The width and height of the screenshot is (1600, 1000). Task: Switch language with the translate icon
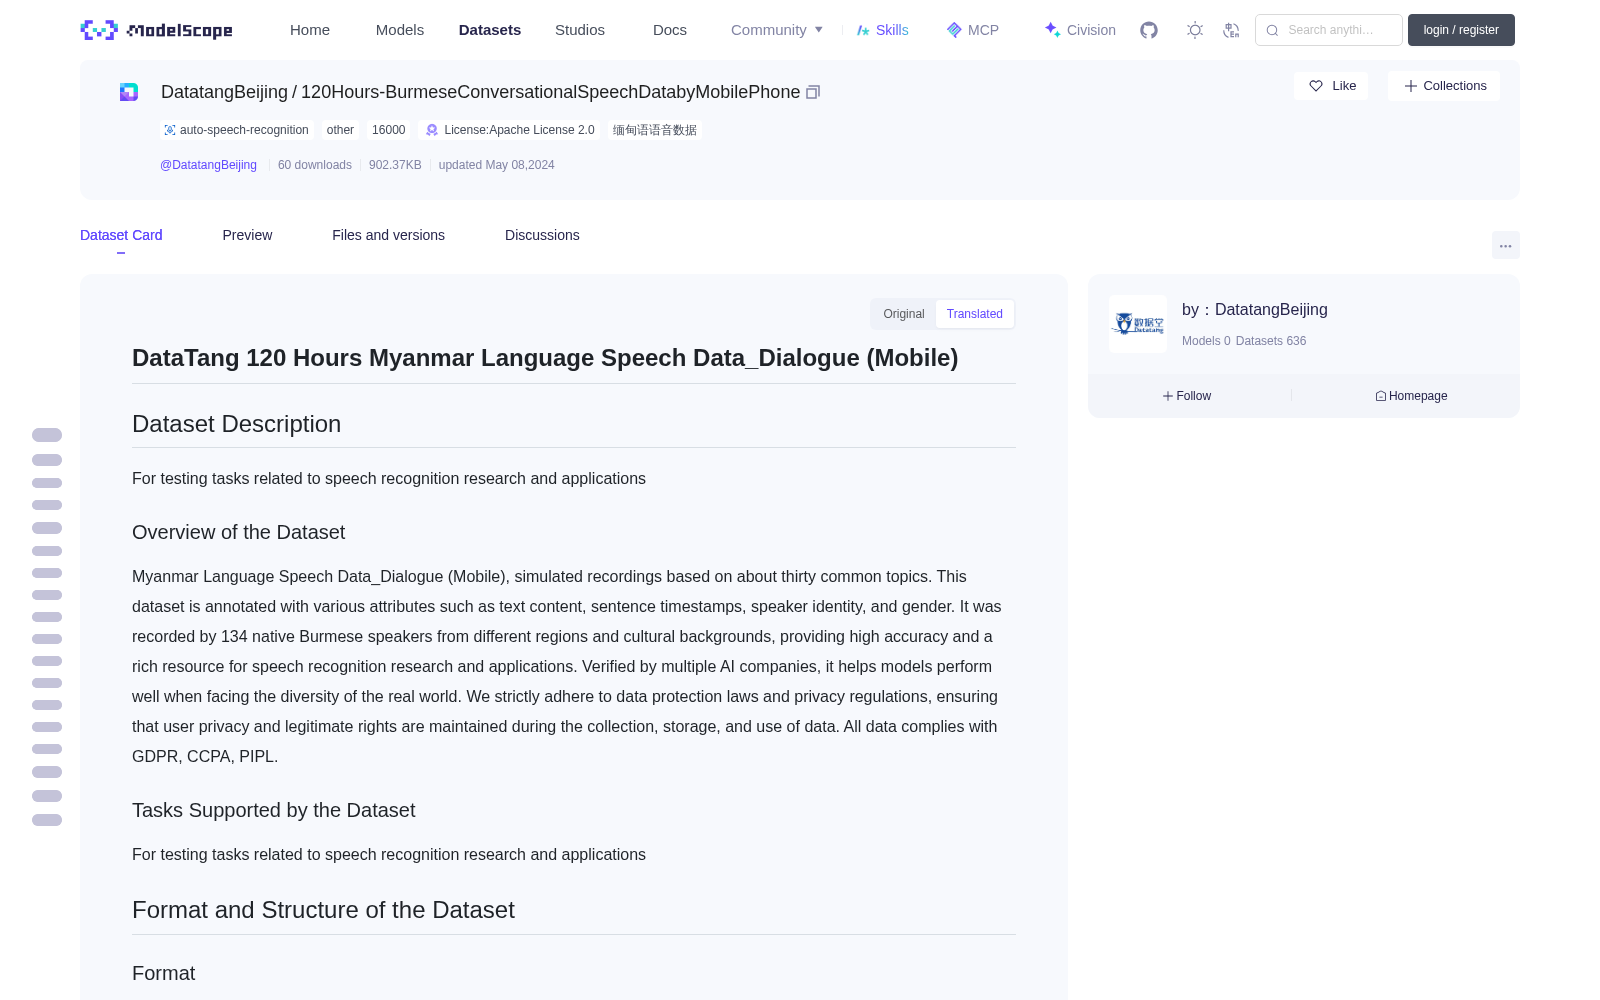pyautogui.click(x=1231, y=30)
